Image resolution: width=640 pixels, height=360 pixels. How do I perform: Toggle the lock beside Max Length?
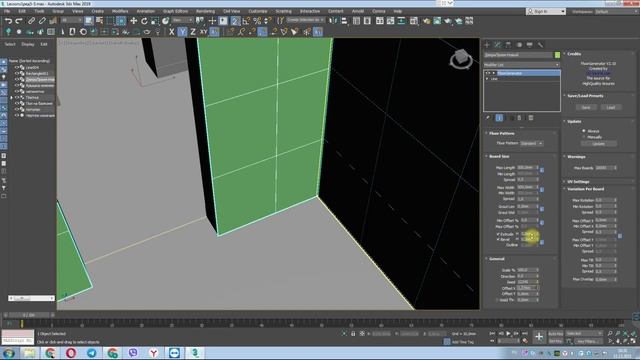(542, 169)
